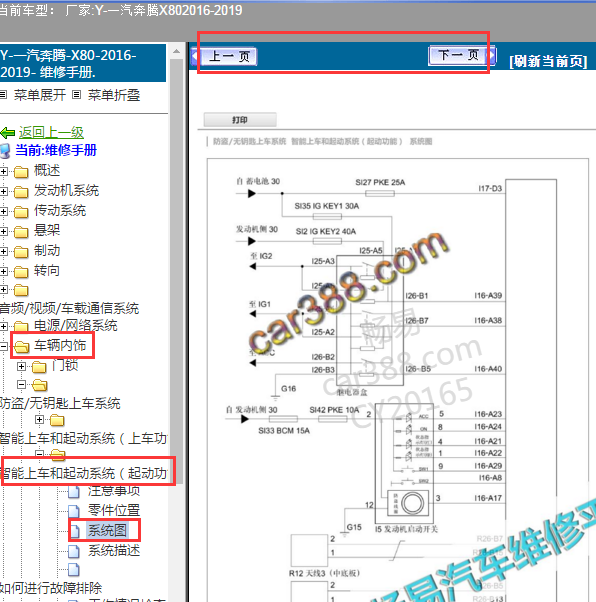Expand the 传动系统 tree node
Image resolution: width=596 pixels, height=602 pixels.
coord(3,211)
